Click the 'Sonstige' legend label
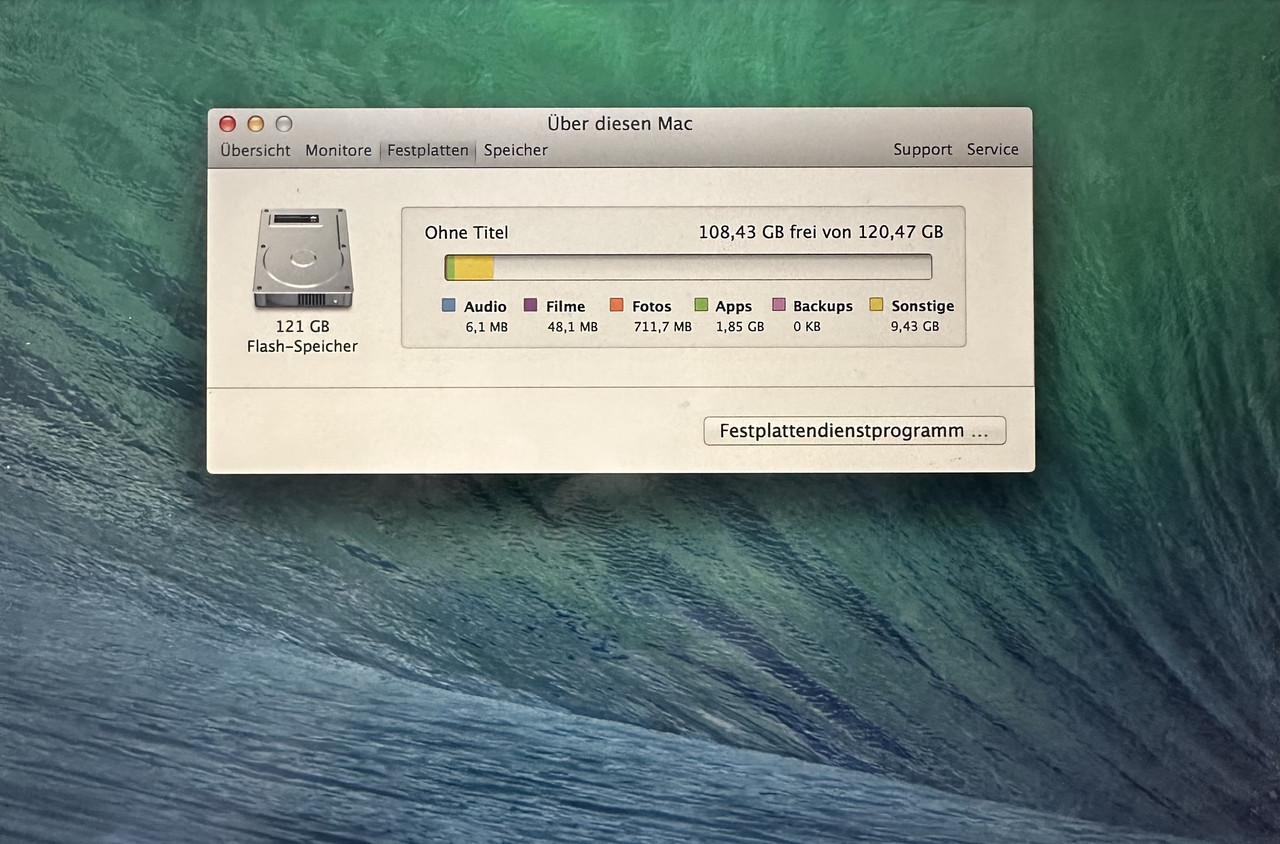1280x844 pixels. point(923,306)
